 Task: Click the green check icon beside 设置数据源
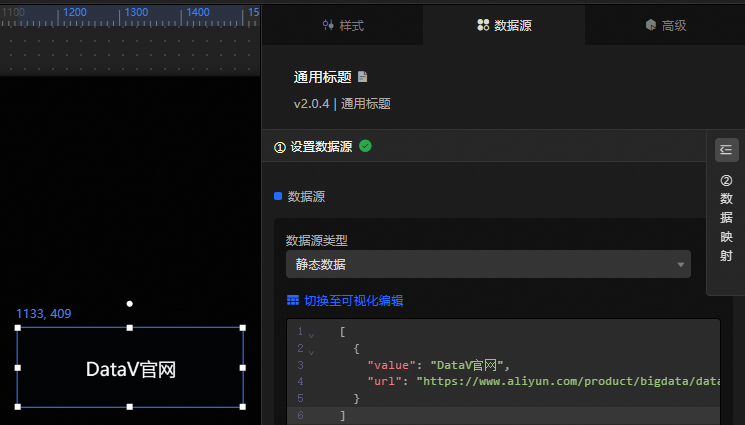tap(365, 146)
